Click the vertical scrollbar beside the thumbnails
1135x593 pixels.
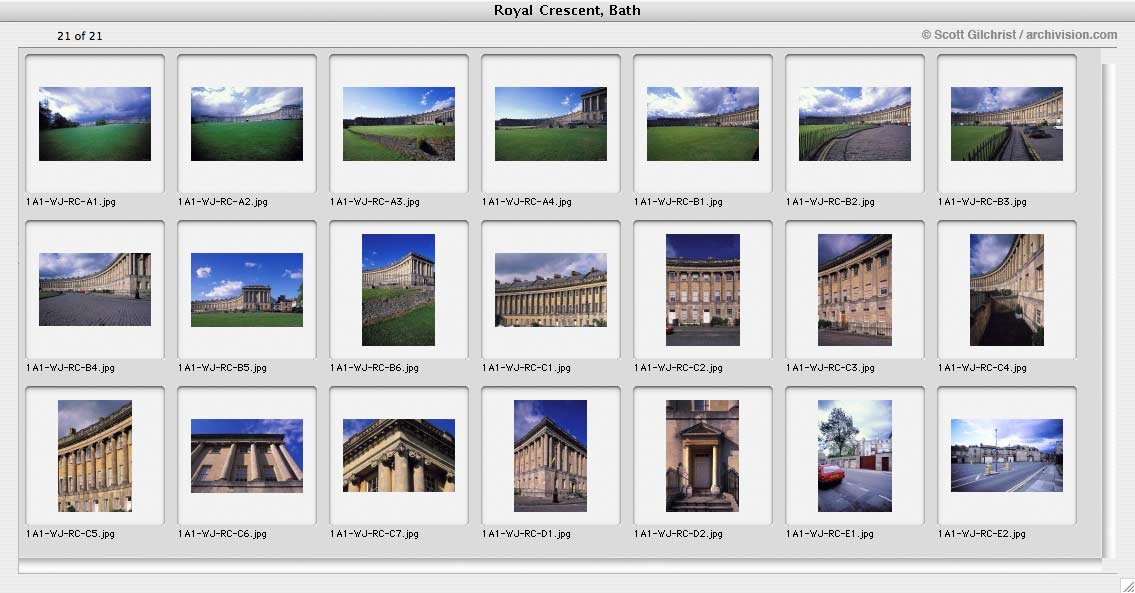pos(1110,311)
